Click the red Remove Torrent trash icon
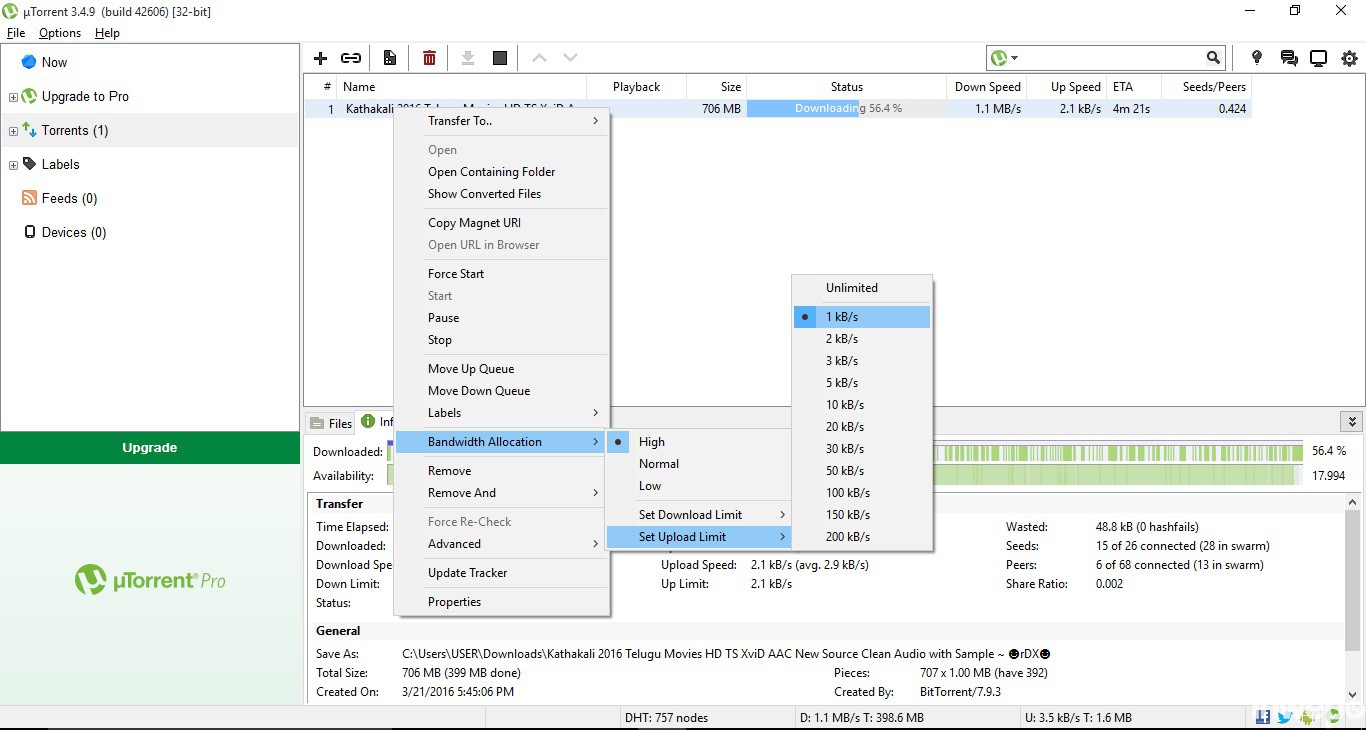 click(x=429, y=58)
